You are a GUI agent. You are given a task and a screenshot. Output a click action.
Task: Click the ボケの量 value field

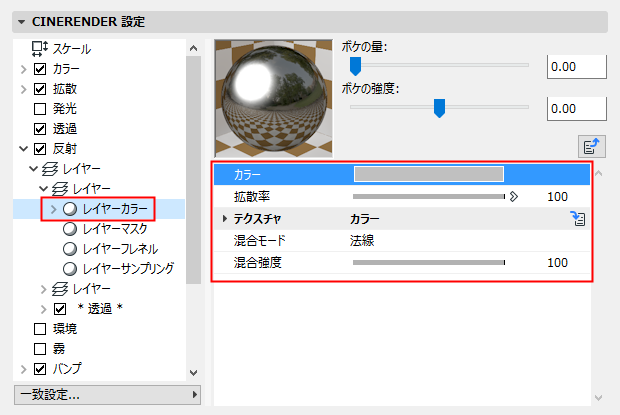click(577, 67)
